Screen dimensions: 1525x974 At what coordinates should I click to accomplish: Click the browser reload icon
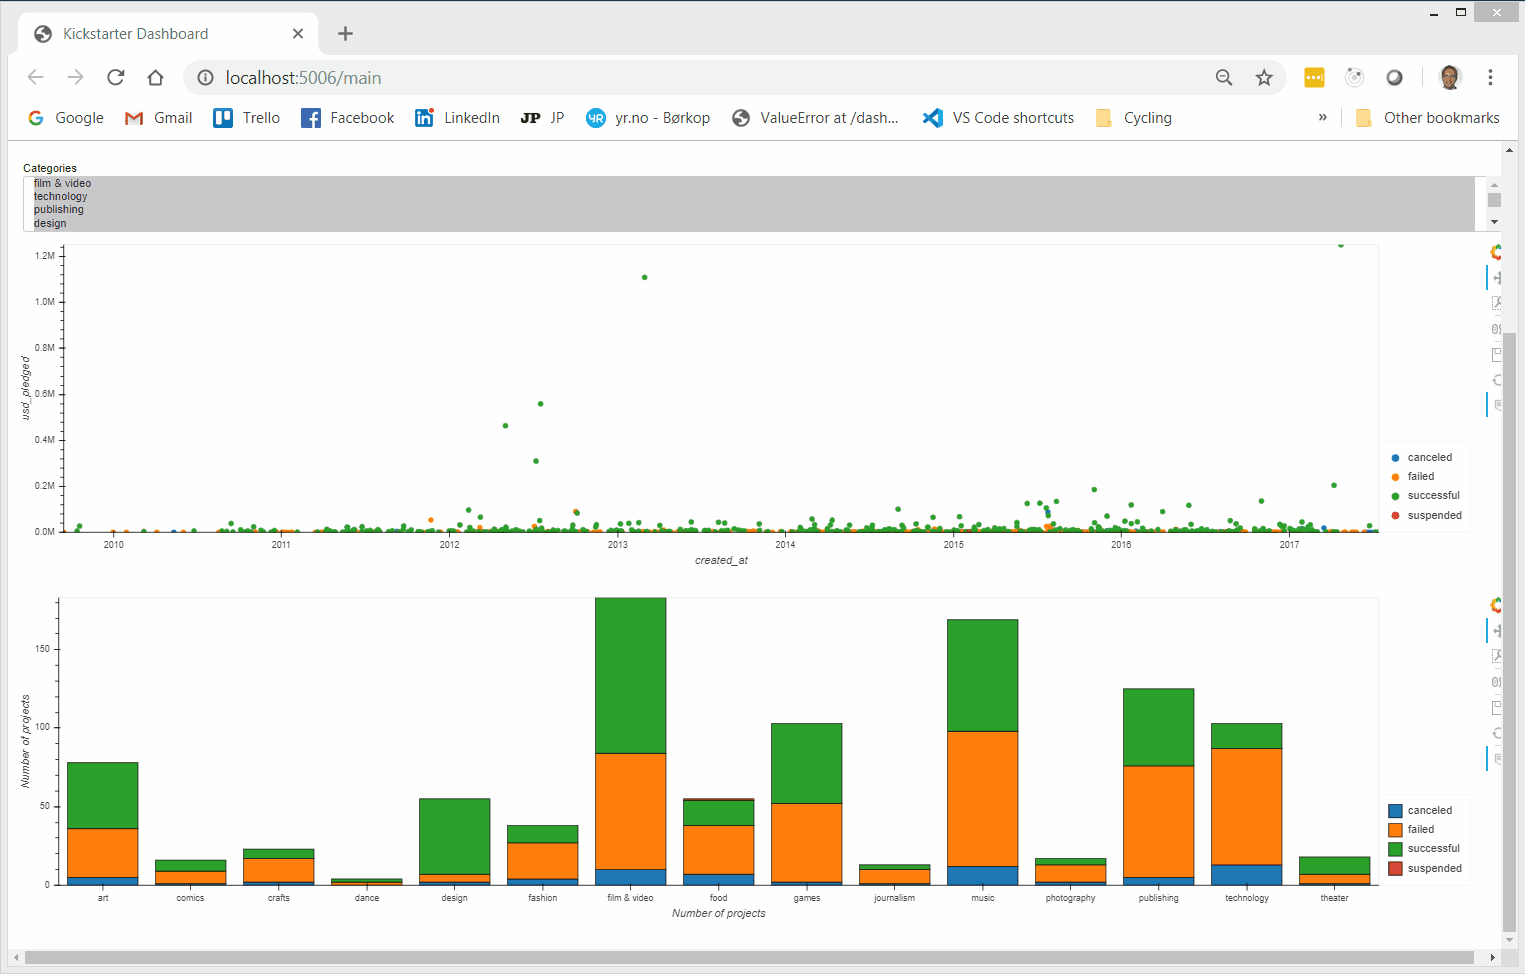pos(115,77)
